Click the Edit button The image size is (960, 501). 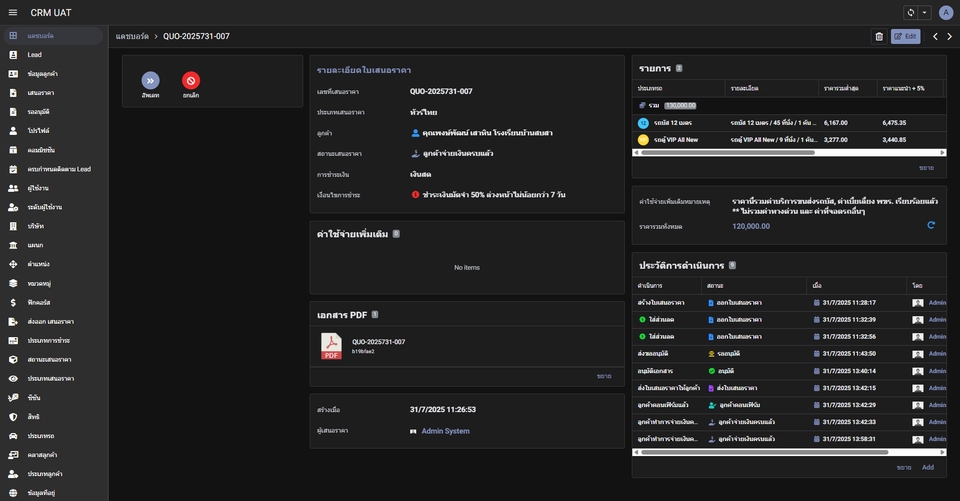coord(906,36)
